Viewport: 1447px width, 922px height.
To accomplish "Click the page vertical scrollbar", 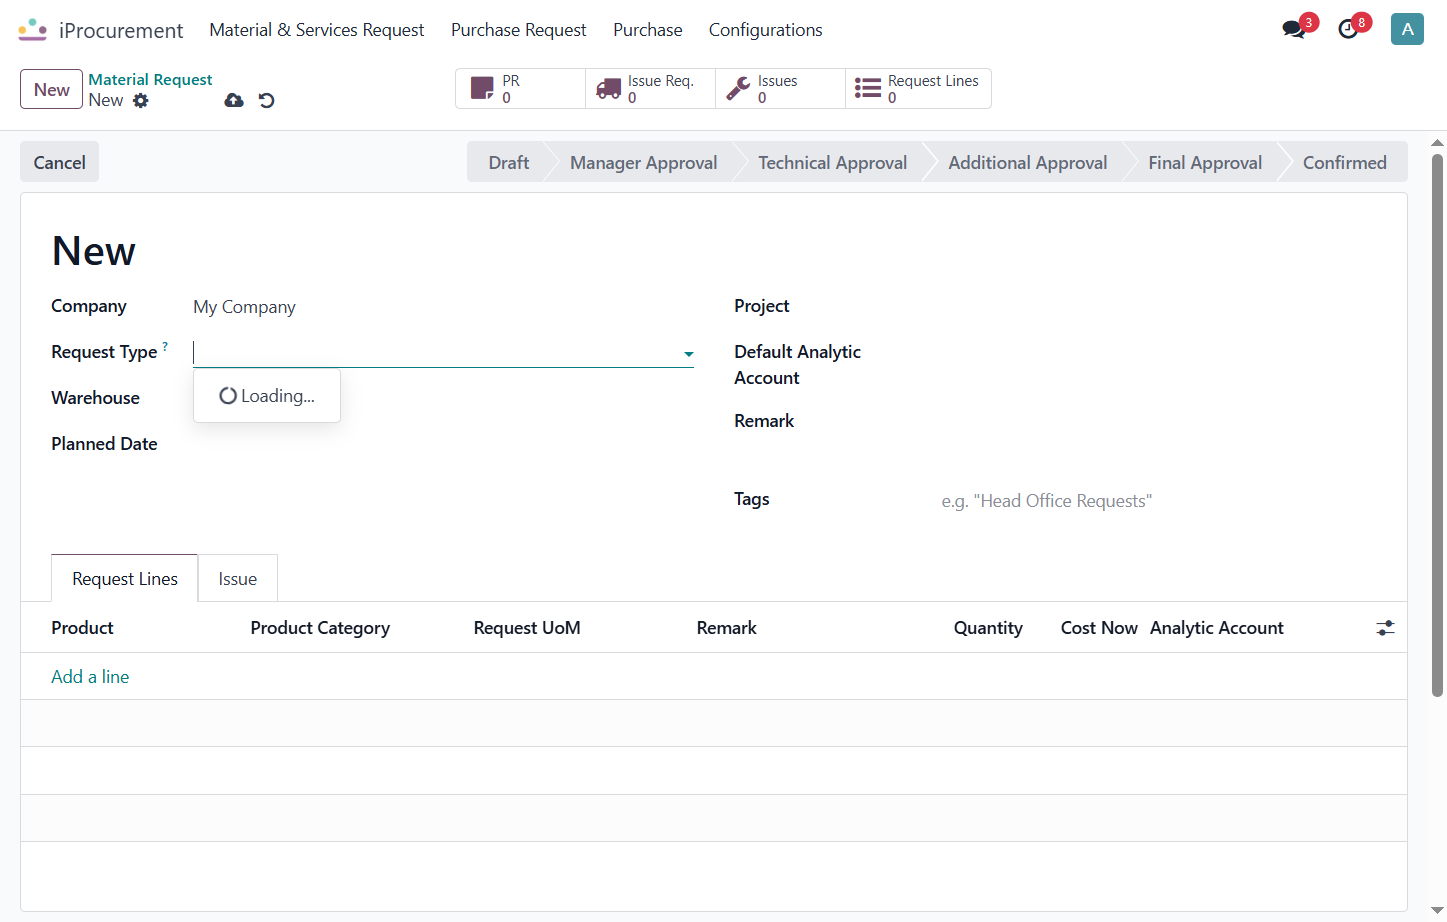I will [1437, 425].
